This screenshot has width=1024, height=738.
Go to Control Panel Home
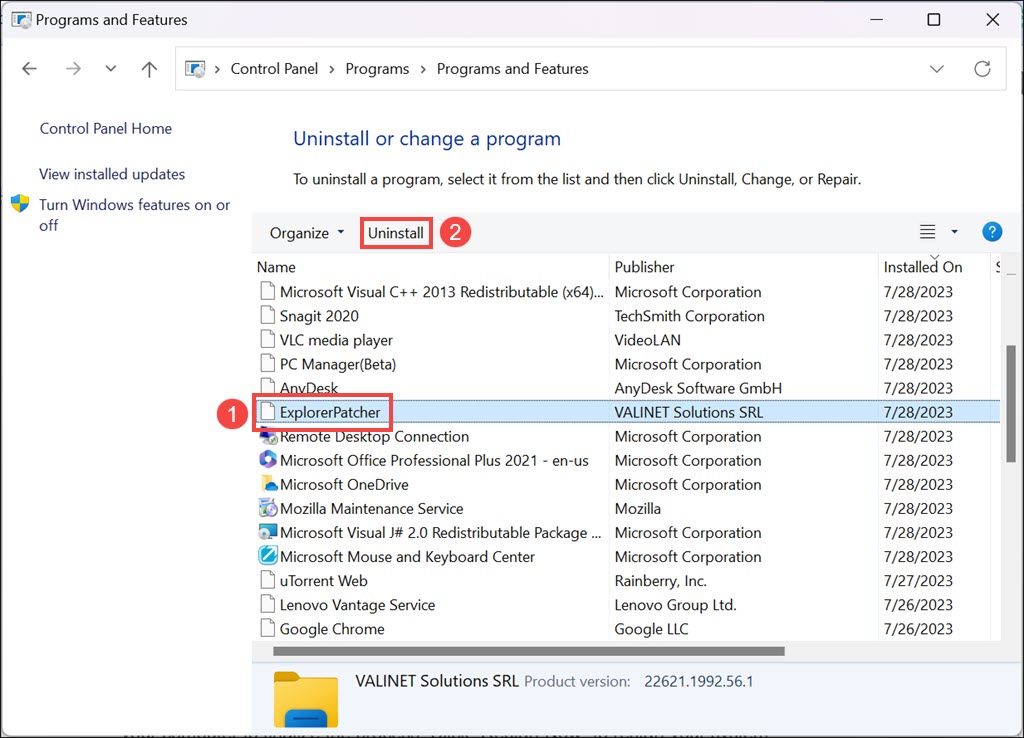(x=105, y=128)
